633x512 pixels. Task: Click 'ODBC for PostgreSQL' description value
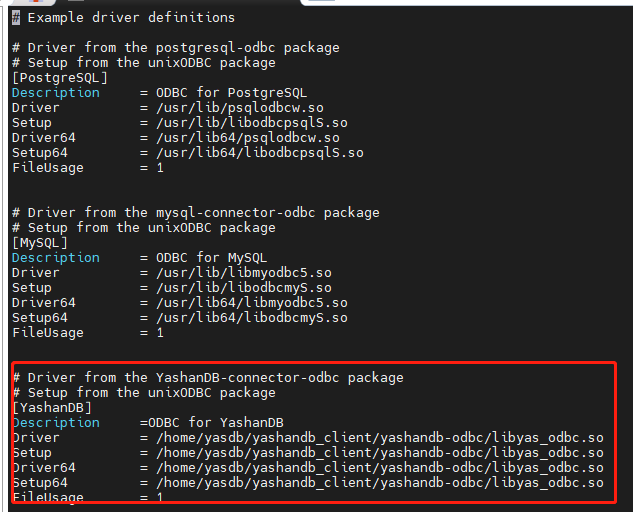coord(232,93)
